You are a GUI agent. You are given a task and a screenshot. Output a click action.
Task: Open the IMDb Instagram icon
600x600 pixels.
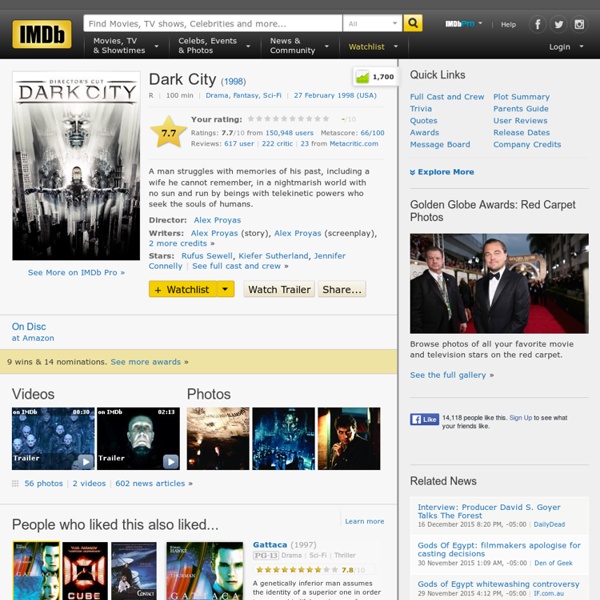point(579,24)
